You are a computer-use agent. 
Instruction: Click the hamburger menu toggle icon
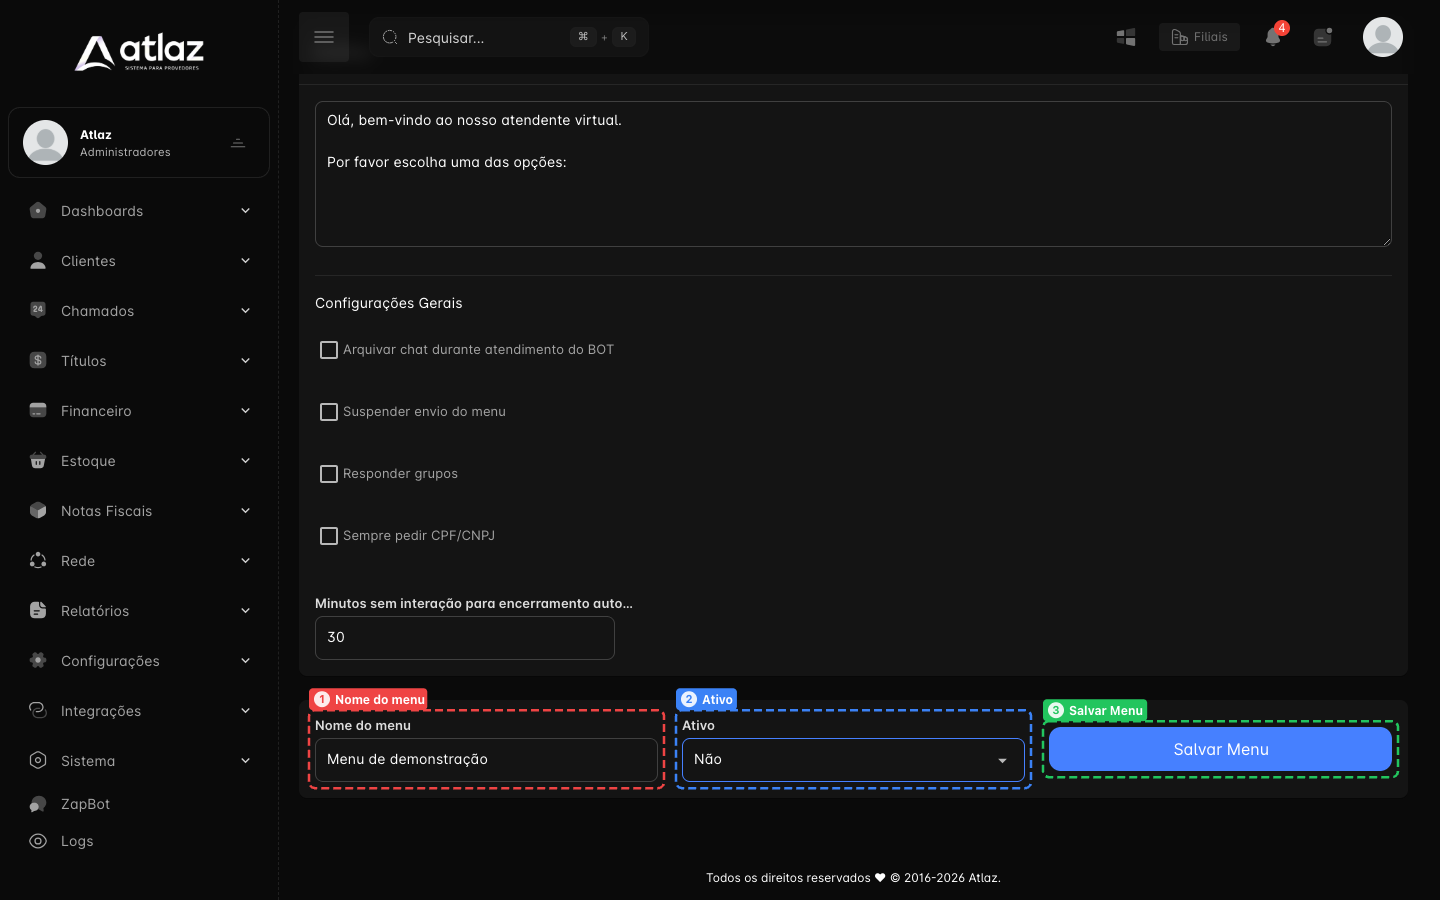[324, 37]
